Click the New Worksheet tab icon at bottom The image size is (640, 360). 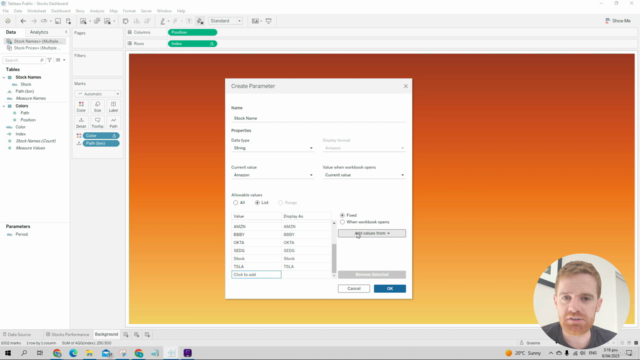[126, 334]
